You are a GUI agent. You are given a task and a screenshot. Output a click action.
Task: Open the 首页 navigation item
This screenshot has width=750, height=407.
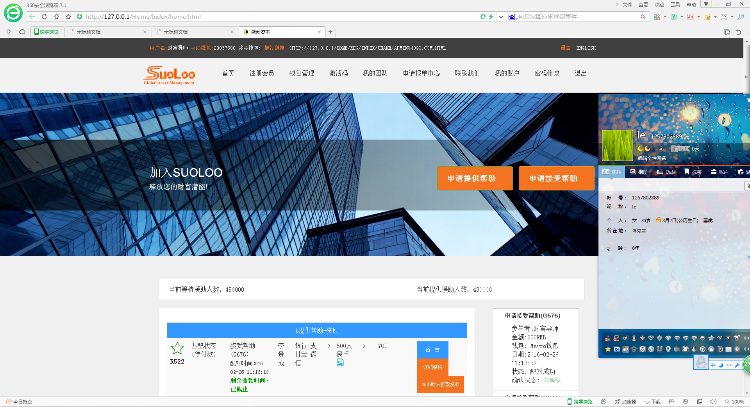click(x=228, y=73)
